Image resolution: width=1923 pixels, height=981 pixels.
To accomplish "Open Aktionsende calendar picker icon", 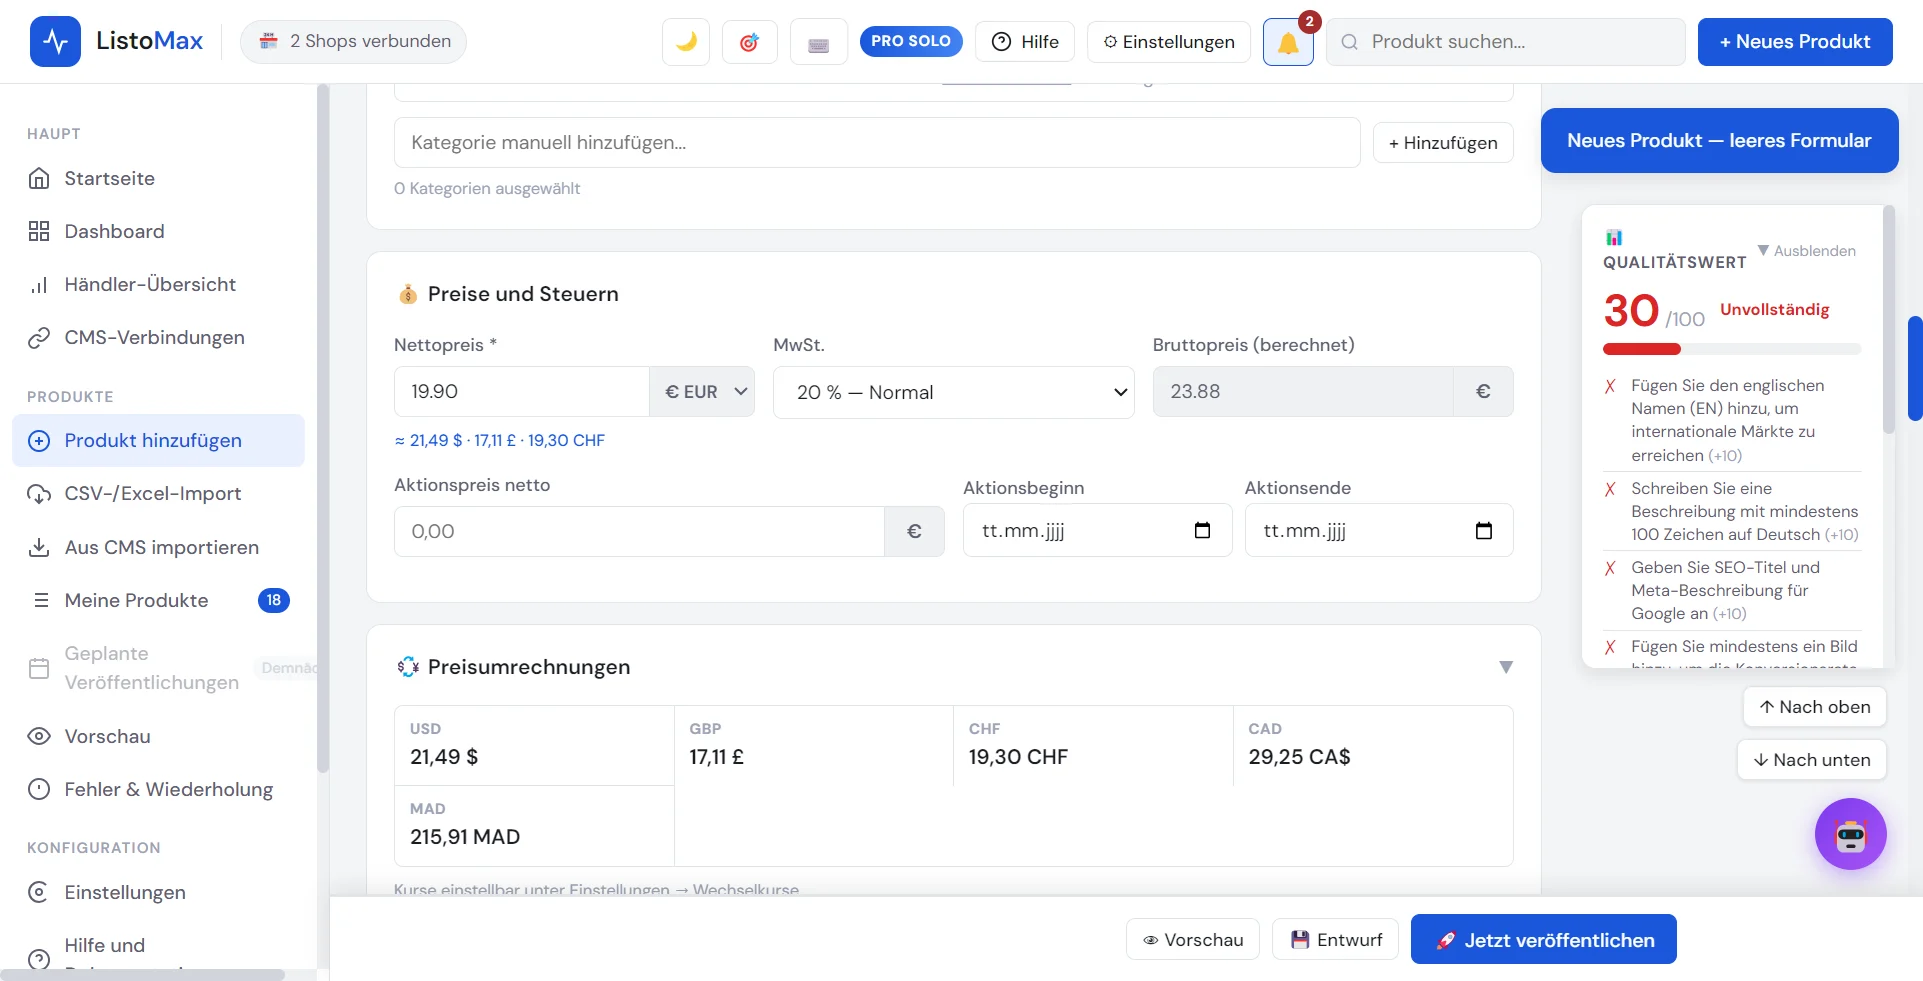I will point(1484,530).
